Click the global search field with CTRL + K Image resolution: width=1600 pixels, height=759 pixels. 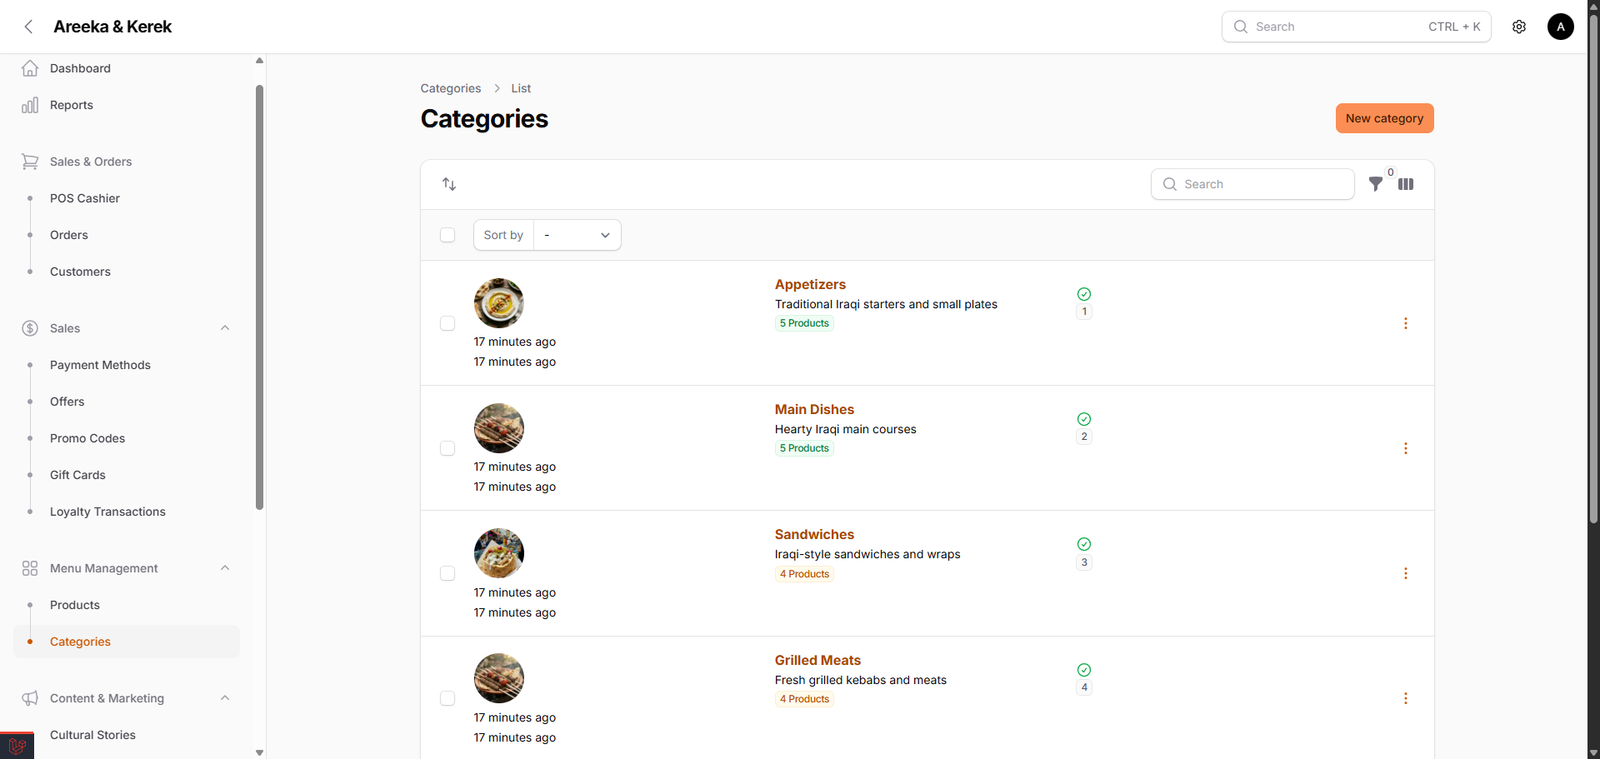[x=1356, y=27]
